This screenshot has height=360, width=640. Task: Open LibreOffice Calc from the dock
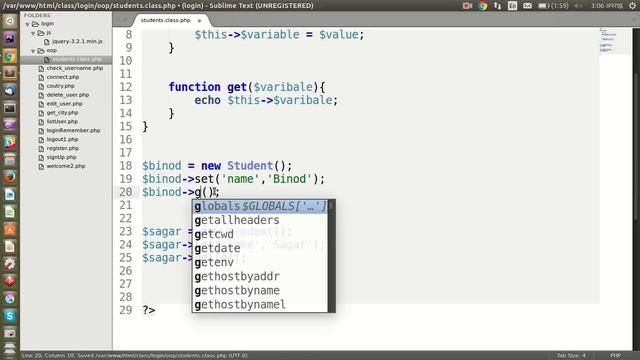(9, 212)
